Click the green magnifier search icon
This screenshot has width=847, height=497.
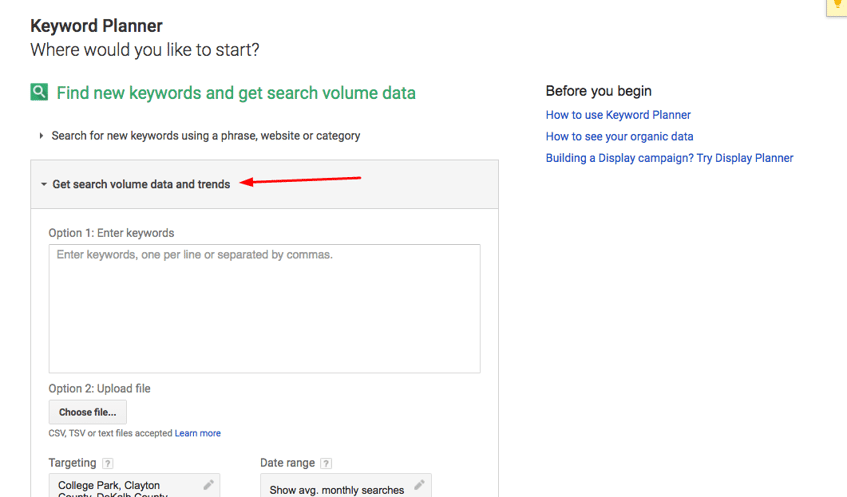coord(39,92)
